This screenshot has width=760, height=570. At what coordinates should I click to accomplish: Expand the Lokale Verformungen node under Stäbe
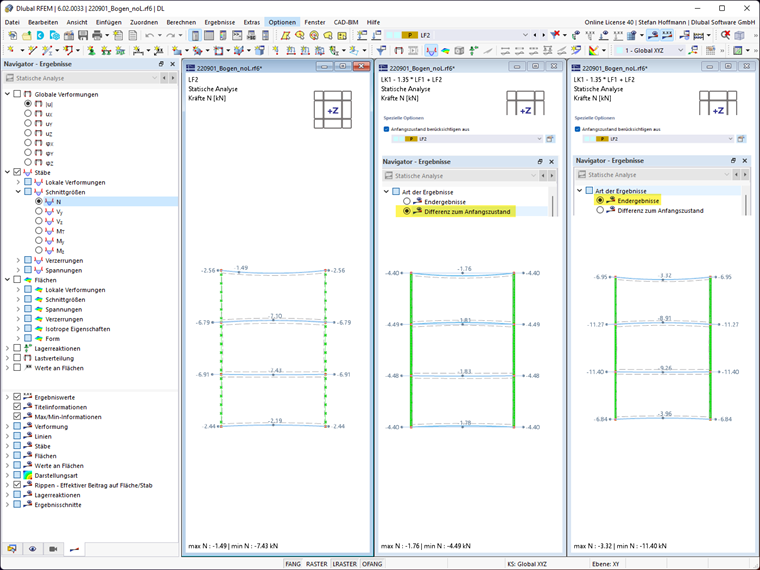tap(18, 182)
